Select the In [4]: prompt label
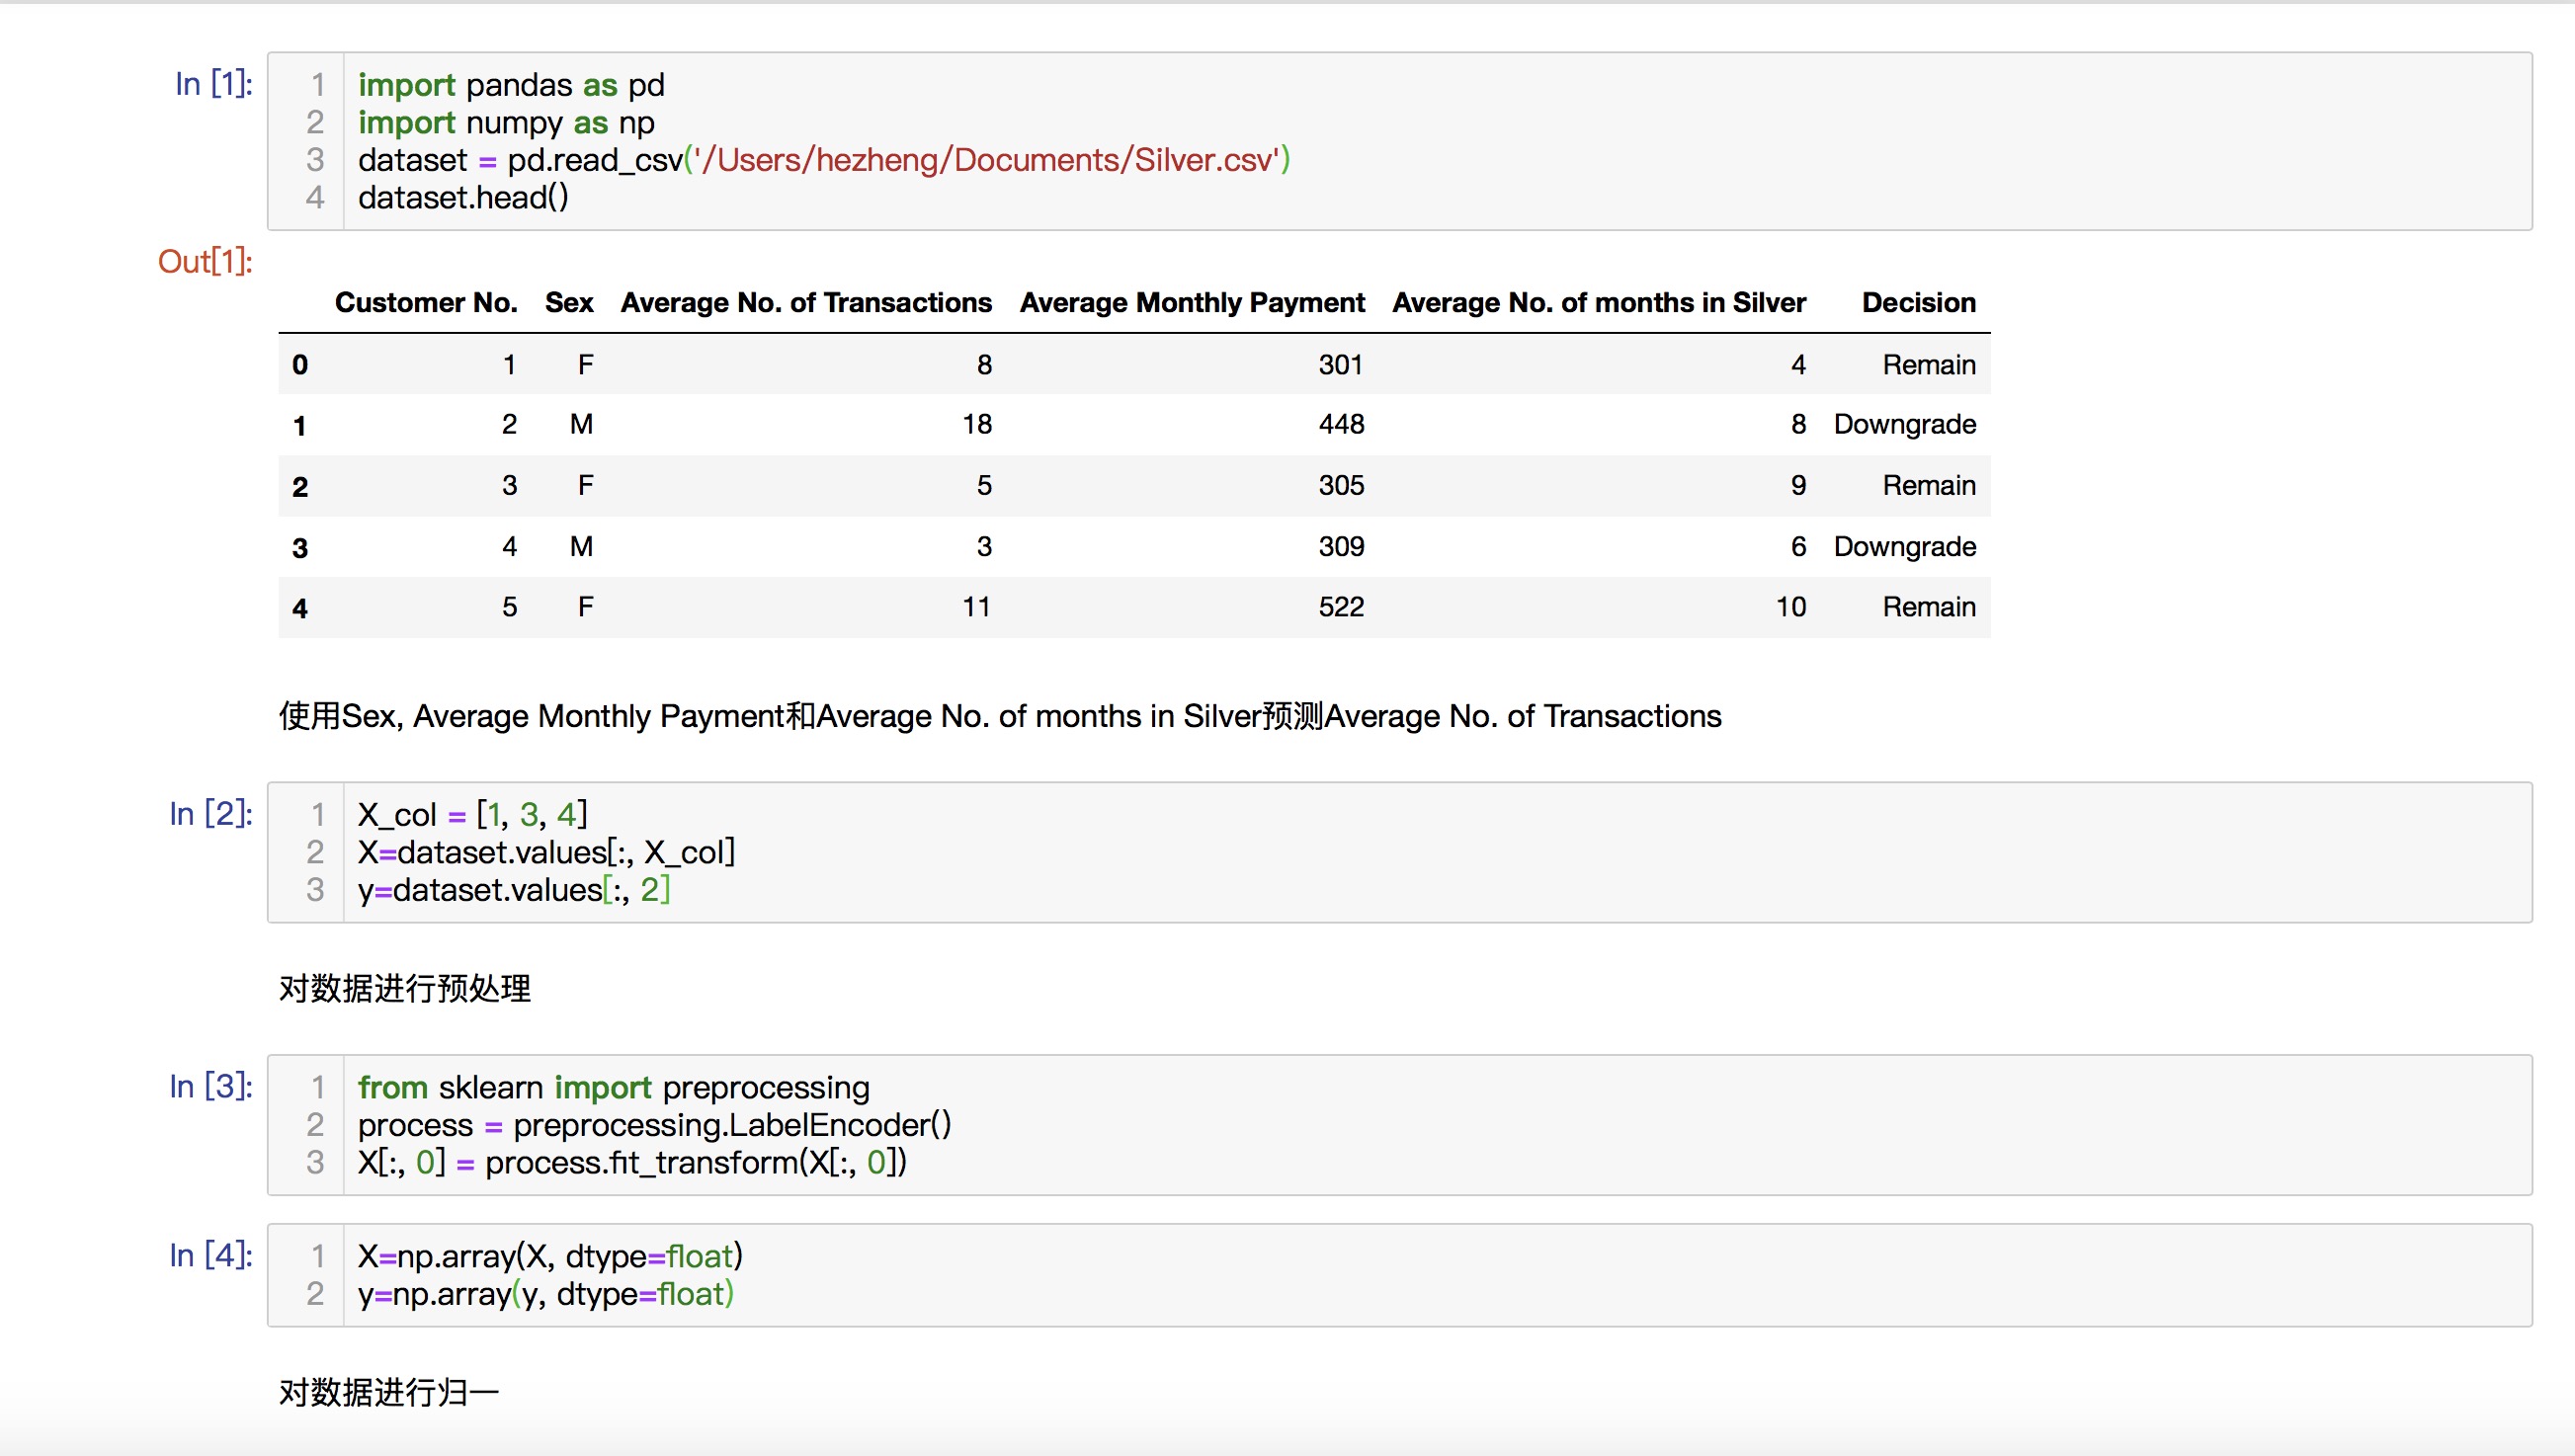Viewport: 2575px width, 1456px height. (x=210, y=1255)
